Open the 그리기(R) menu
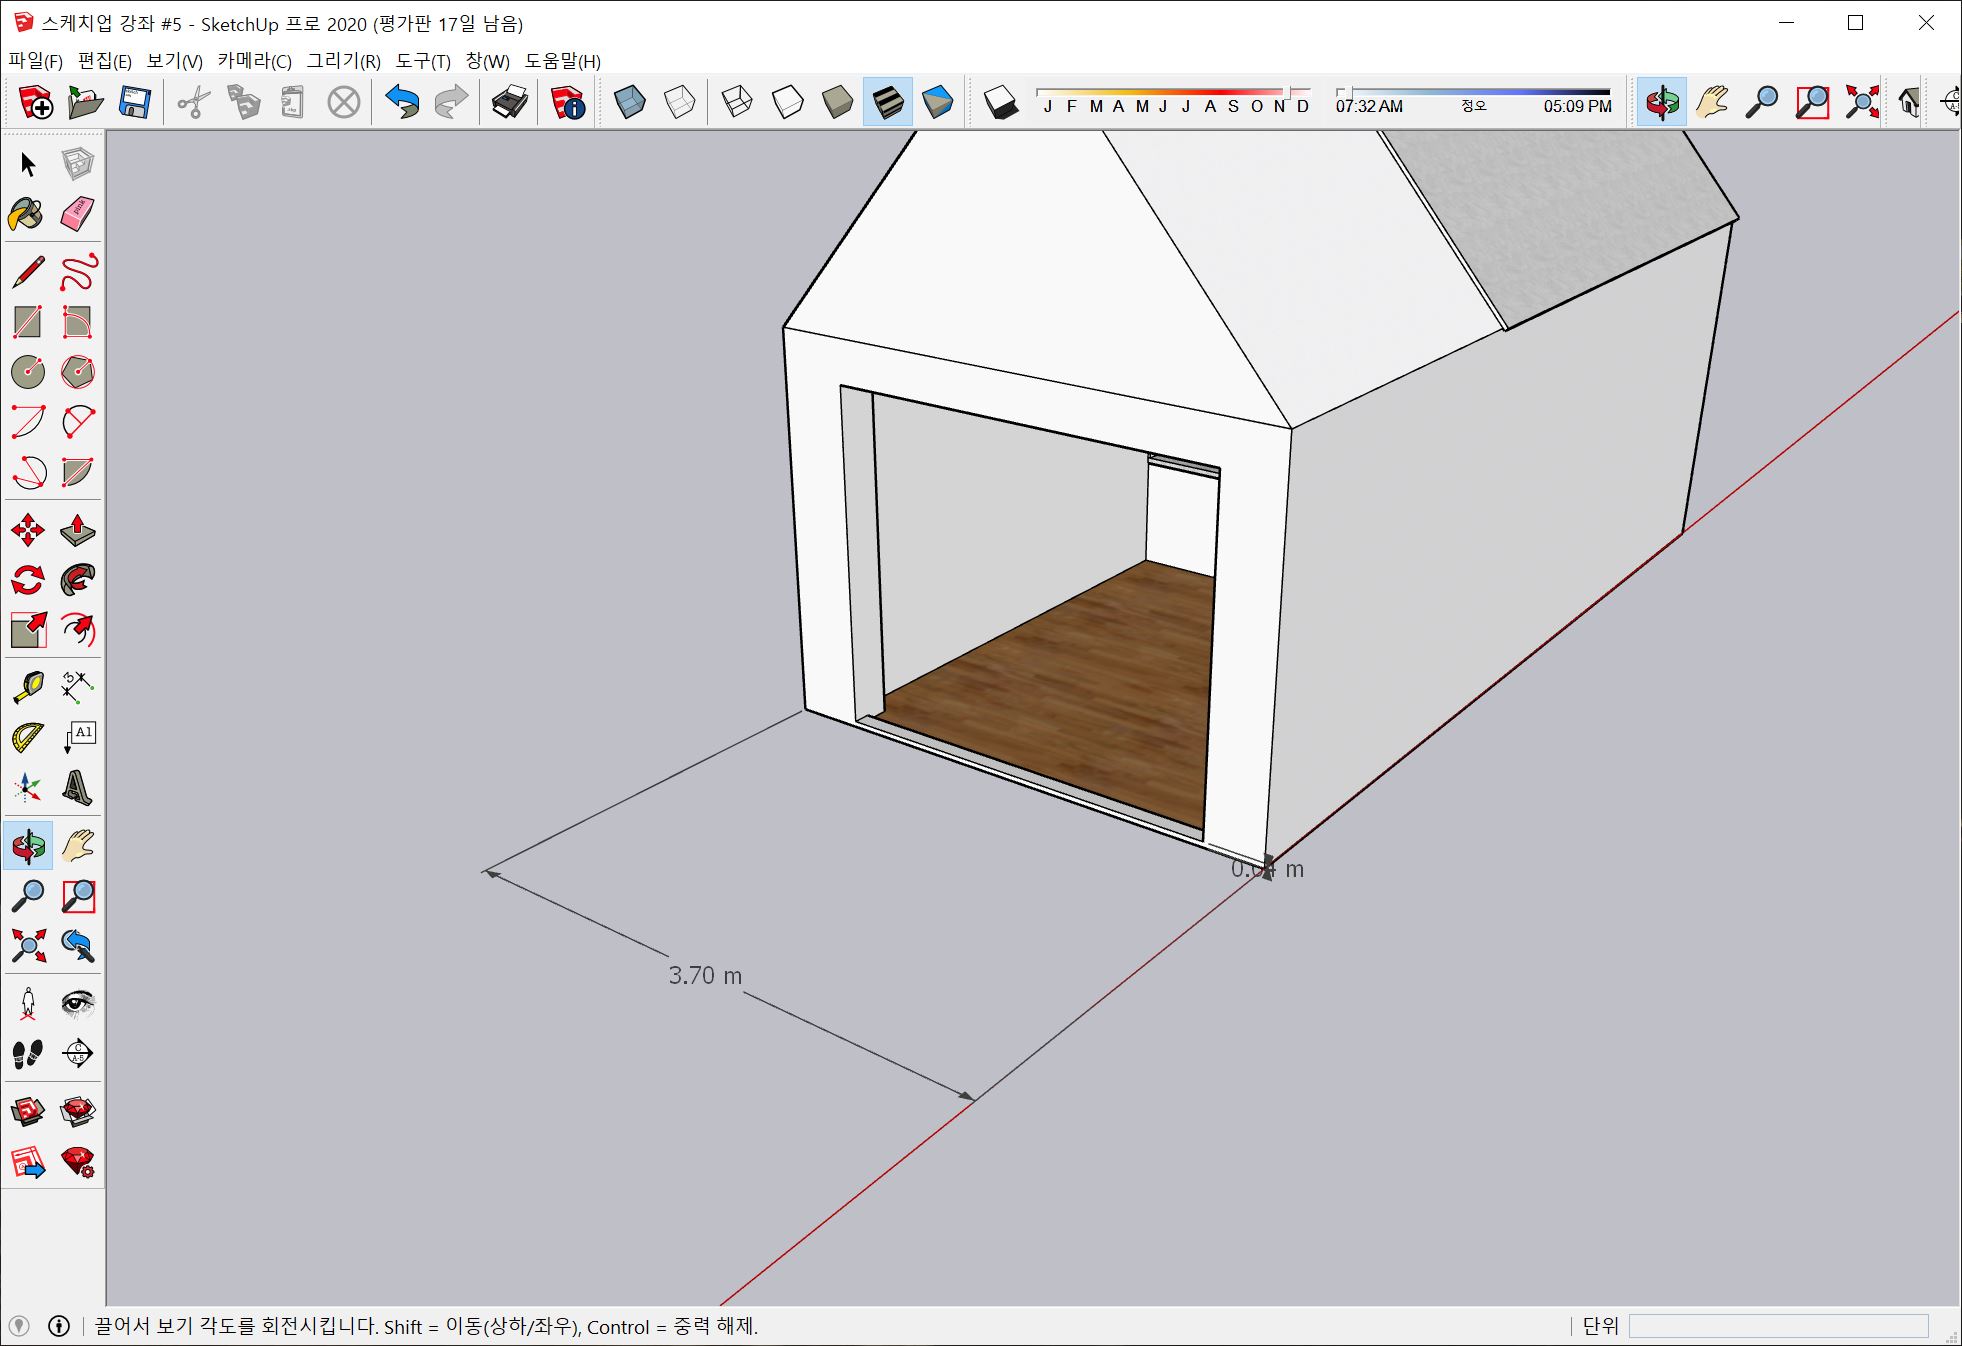 pos(343,61)
